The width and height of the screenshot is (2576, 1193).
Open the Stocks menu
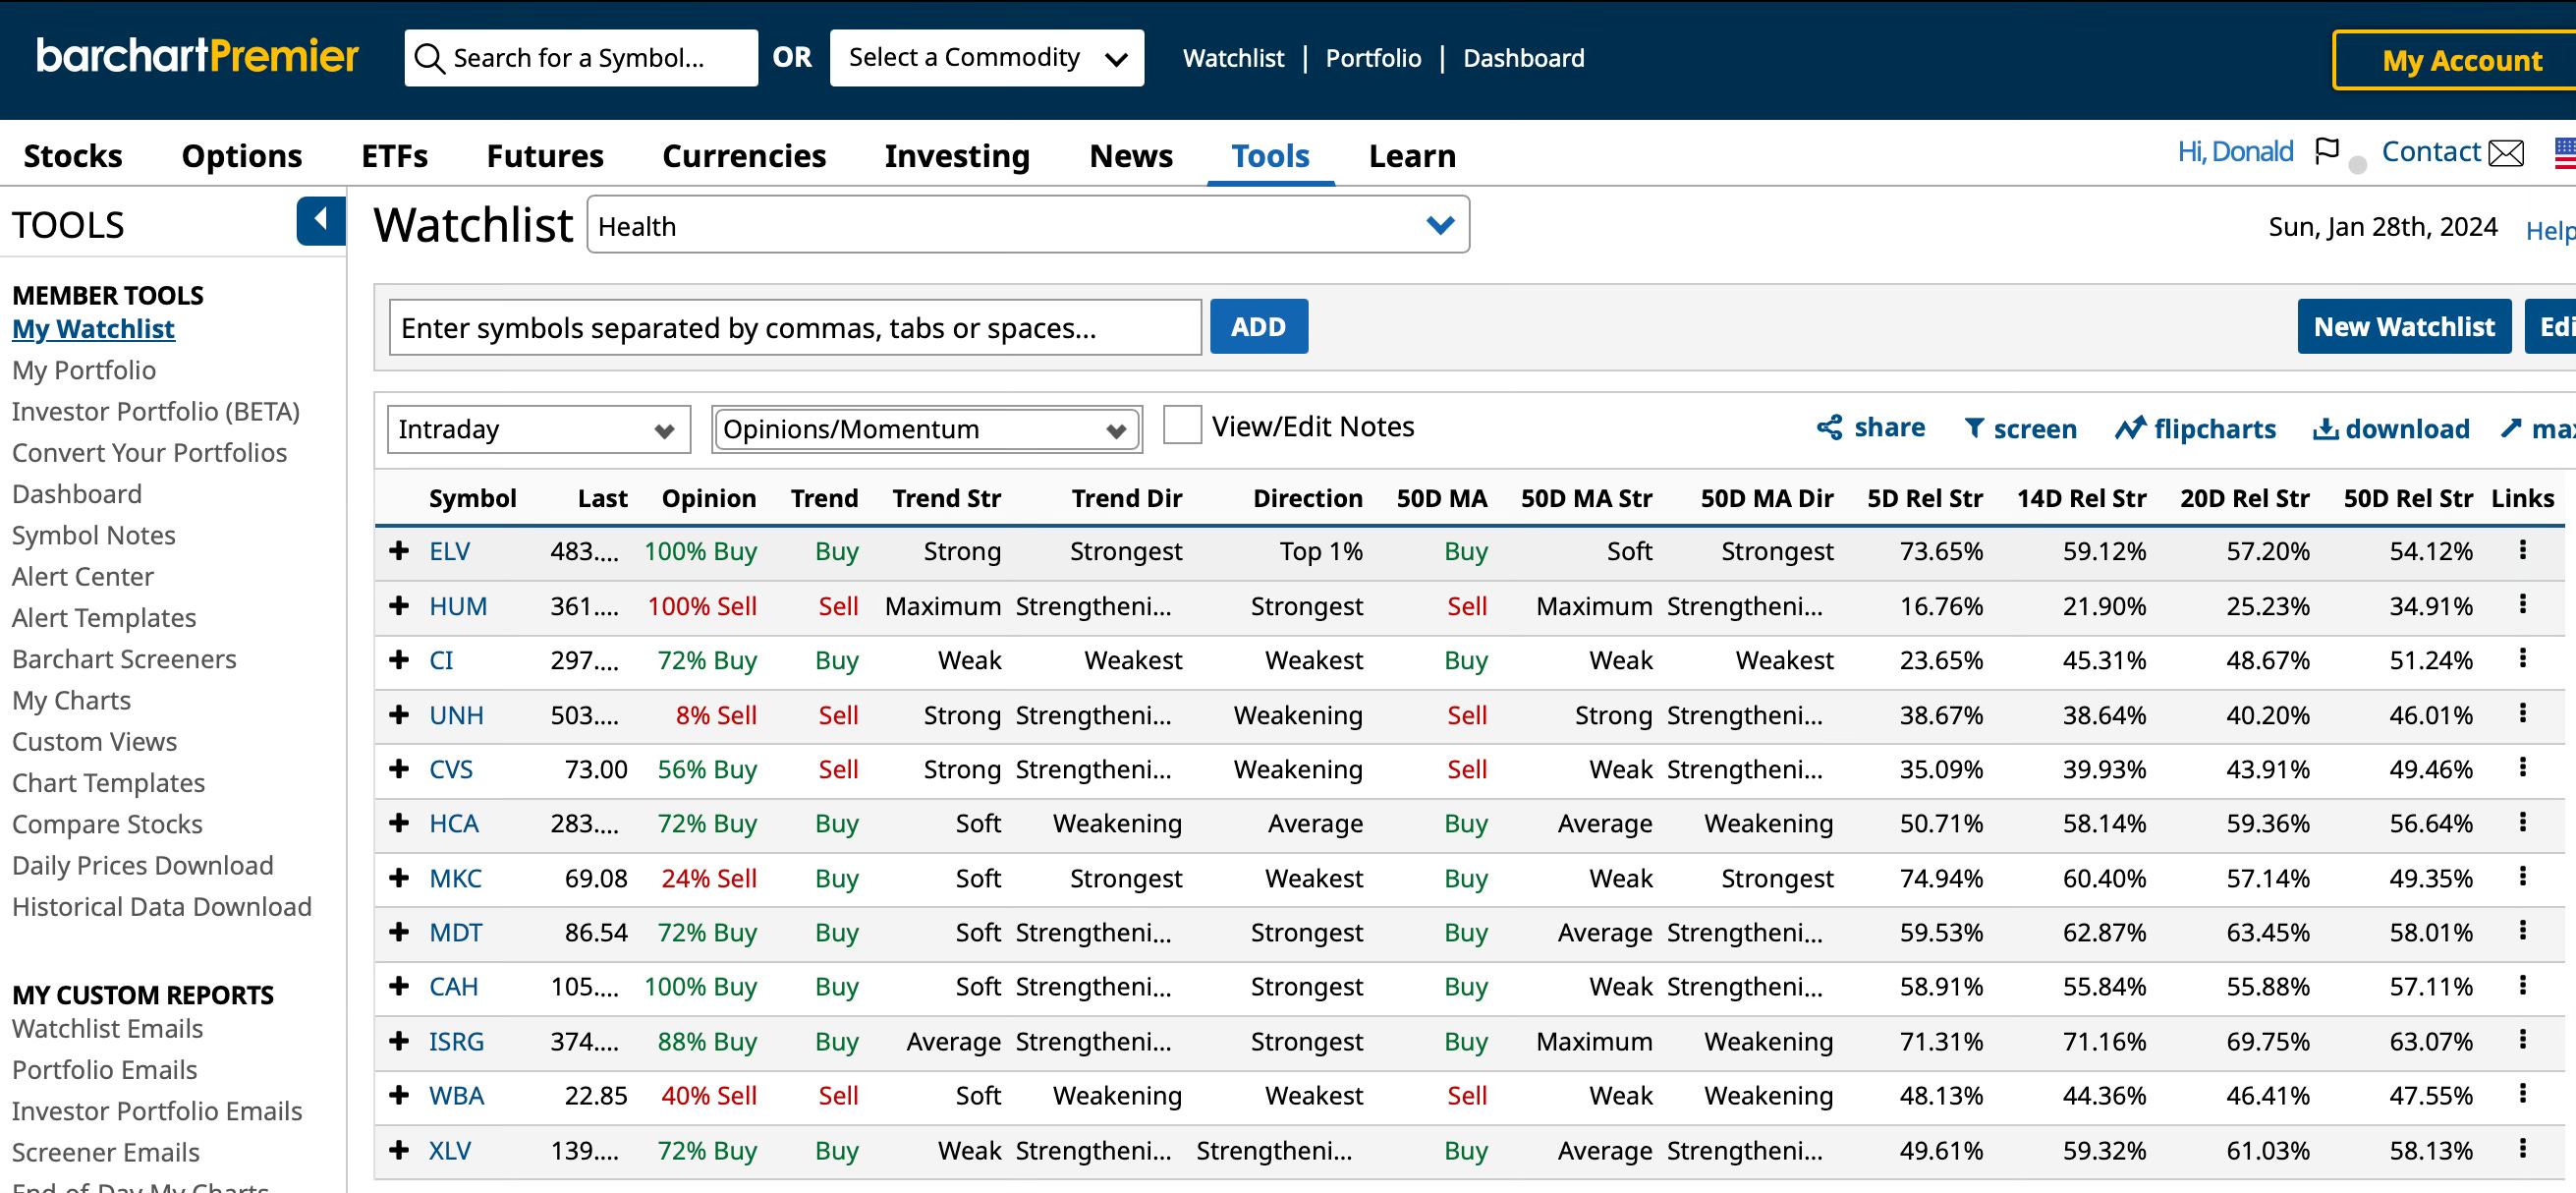[x=73, y=156]
